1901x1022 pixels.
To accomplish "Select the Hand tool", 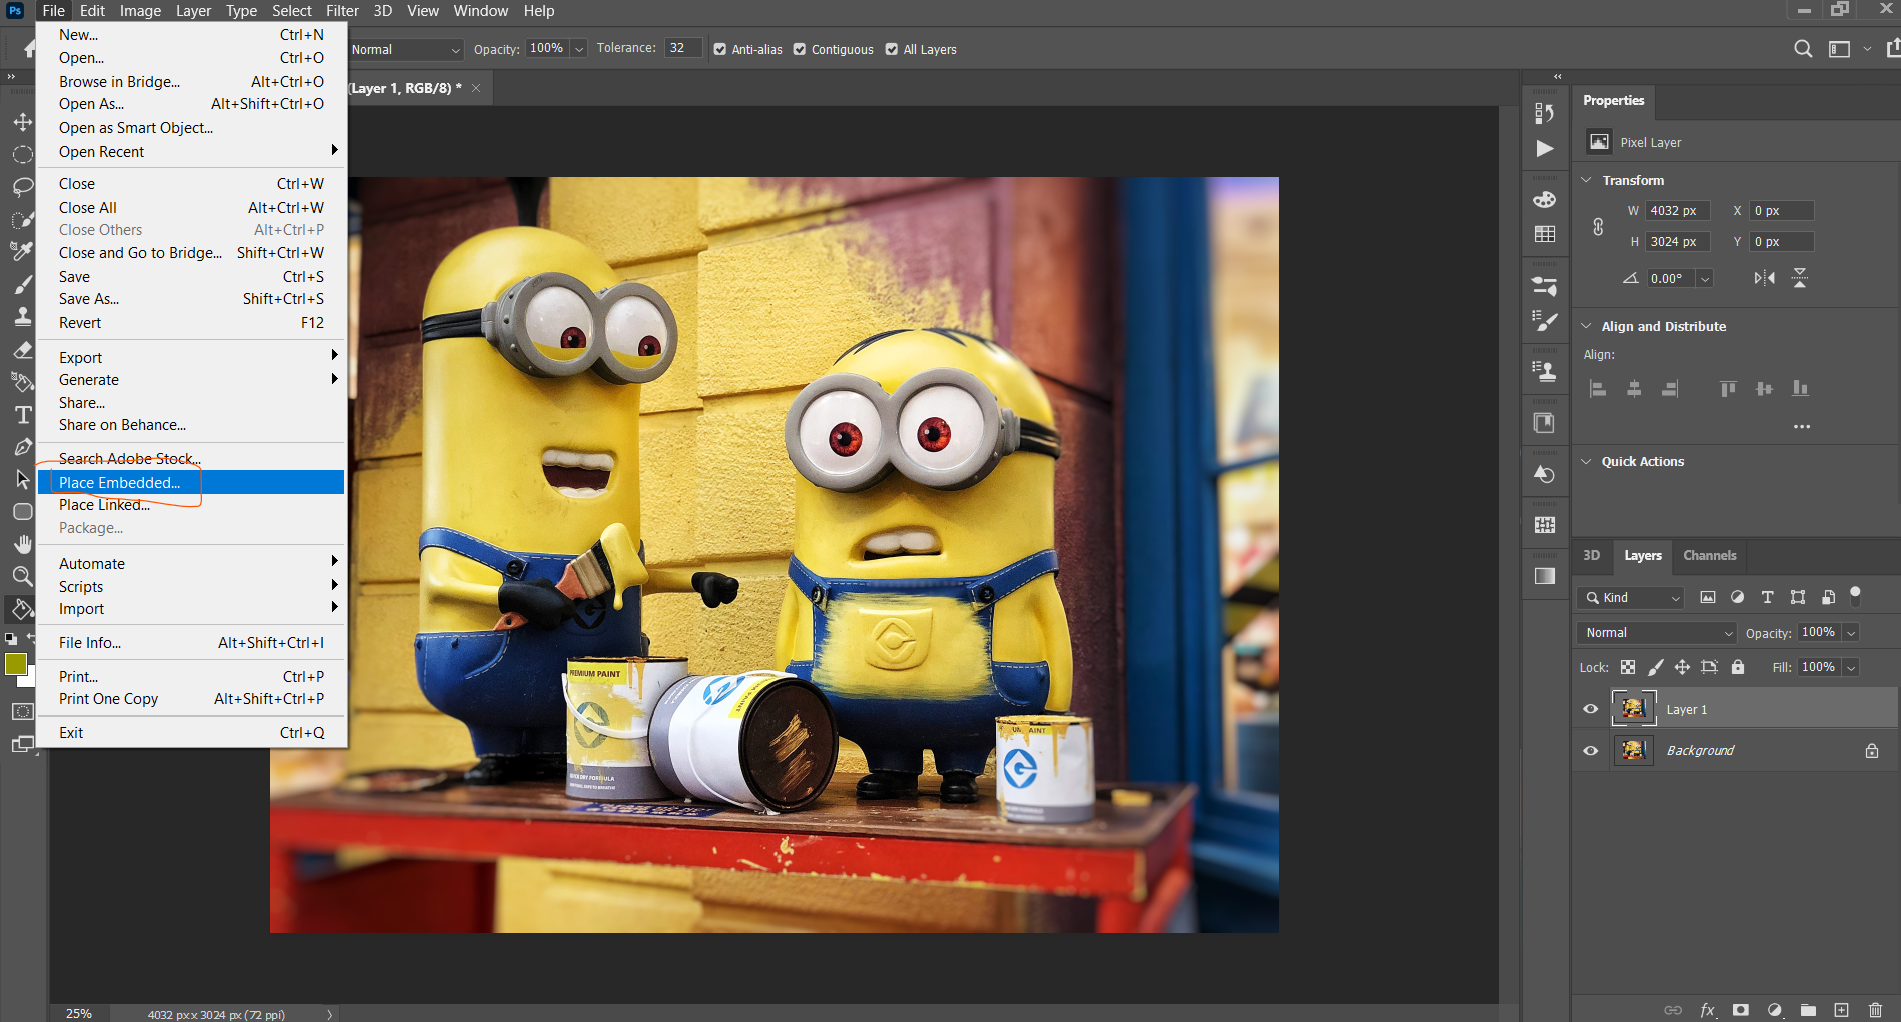I will tap(22, 543).
